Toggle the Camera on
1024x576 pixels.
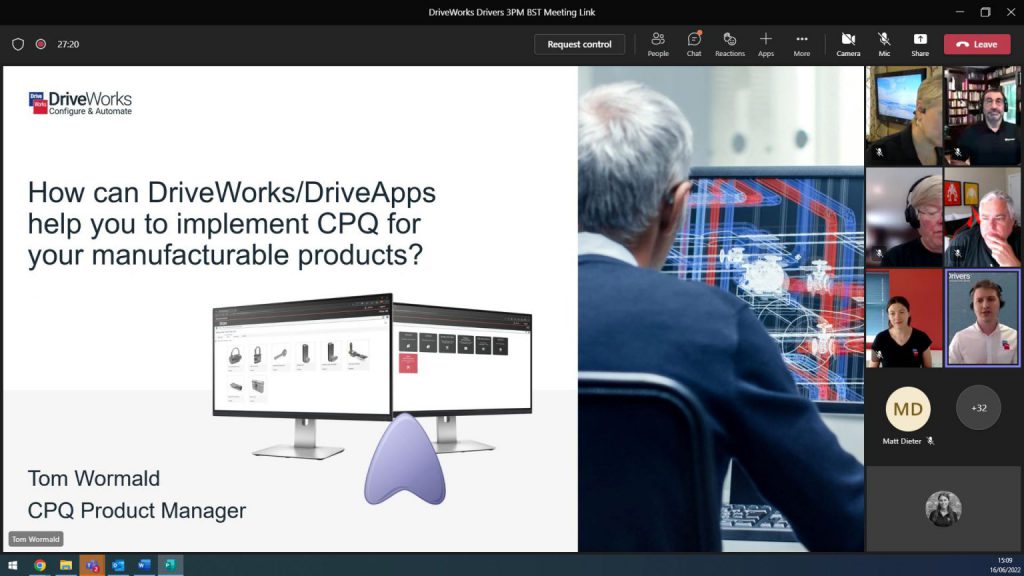(x=848, y=44)
